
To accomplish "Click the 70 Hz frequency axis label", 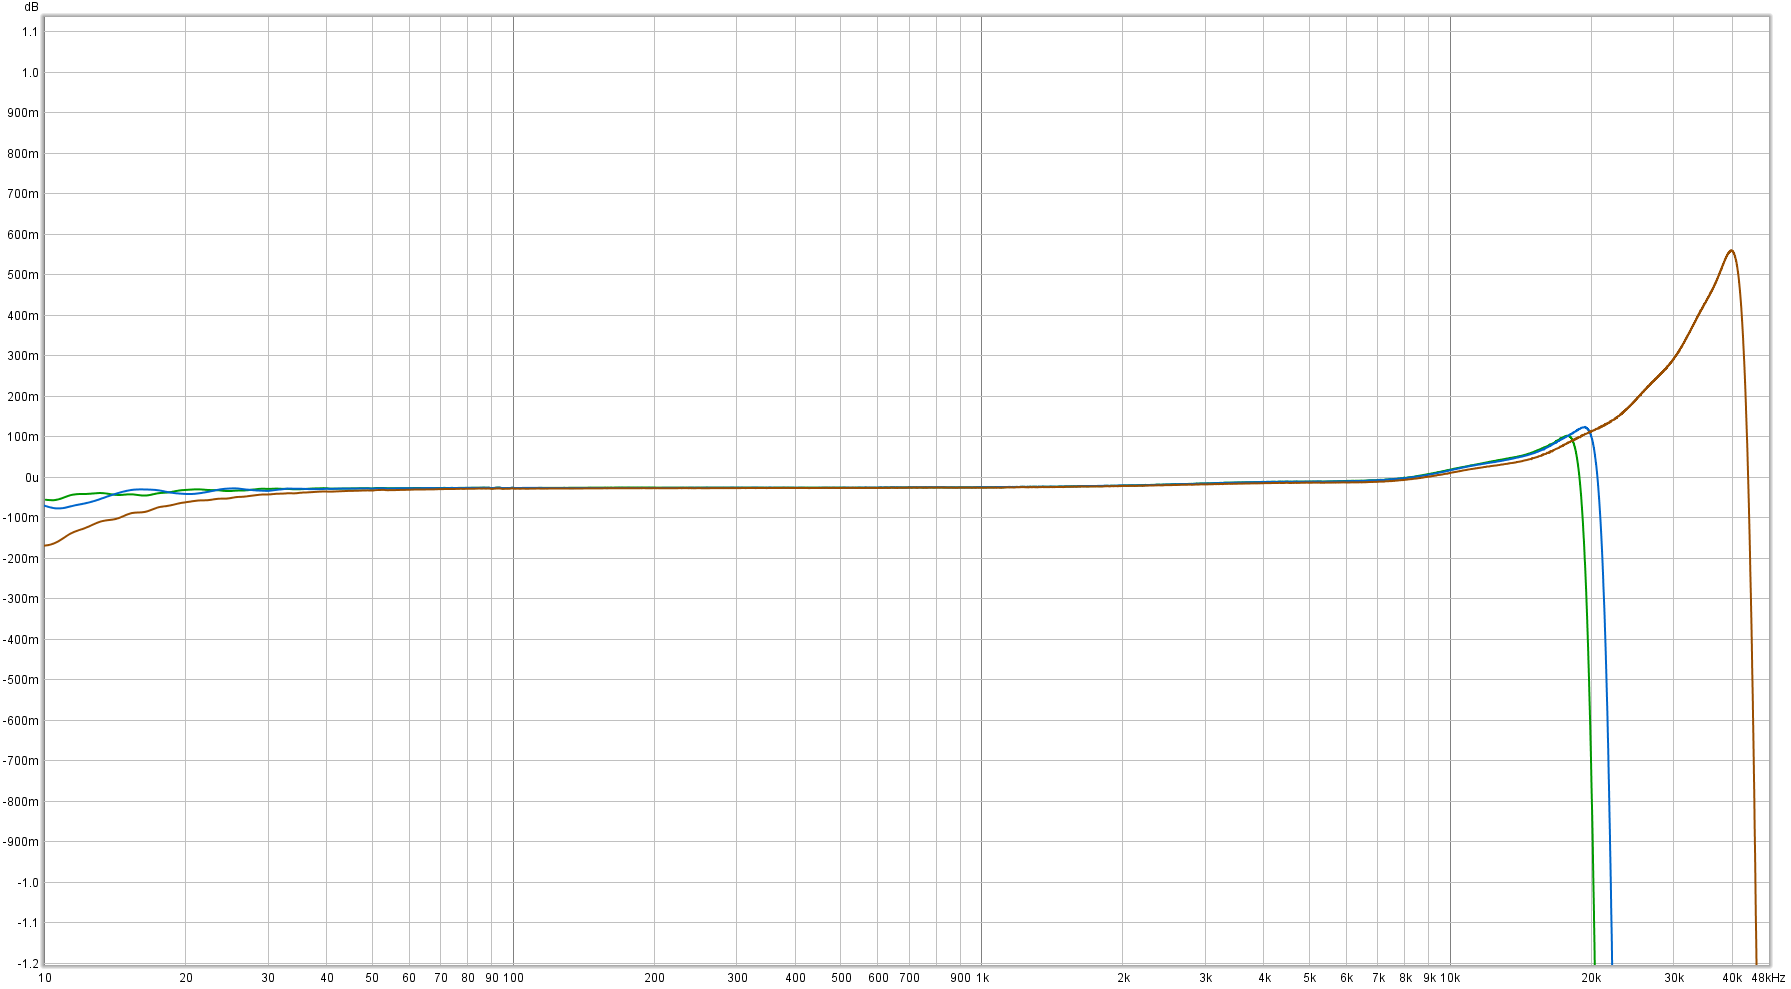I will pyautogui.click(x=441, y=978).
